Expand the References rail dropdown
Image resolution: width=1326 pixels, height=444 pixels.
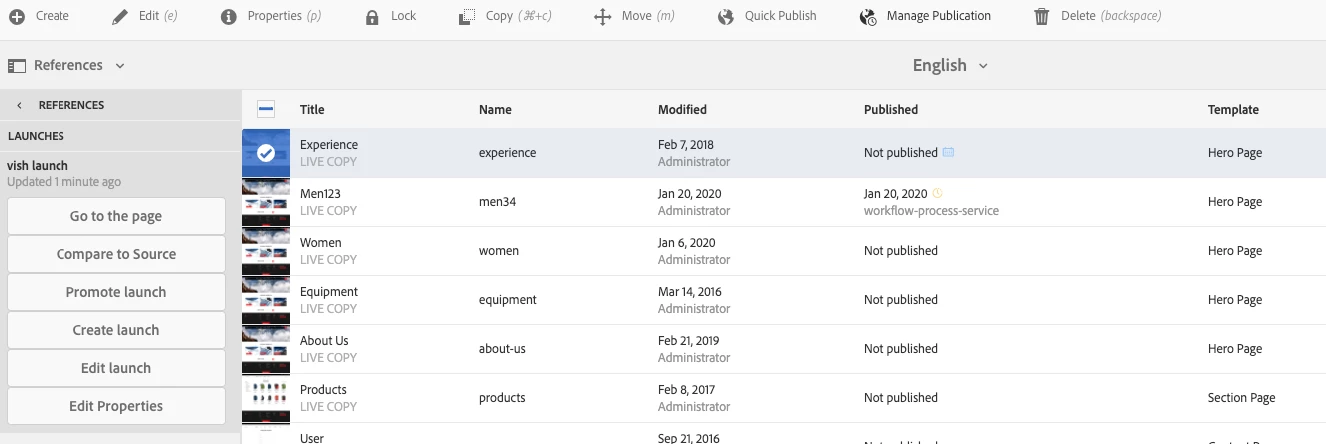(68, 65)
